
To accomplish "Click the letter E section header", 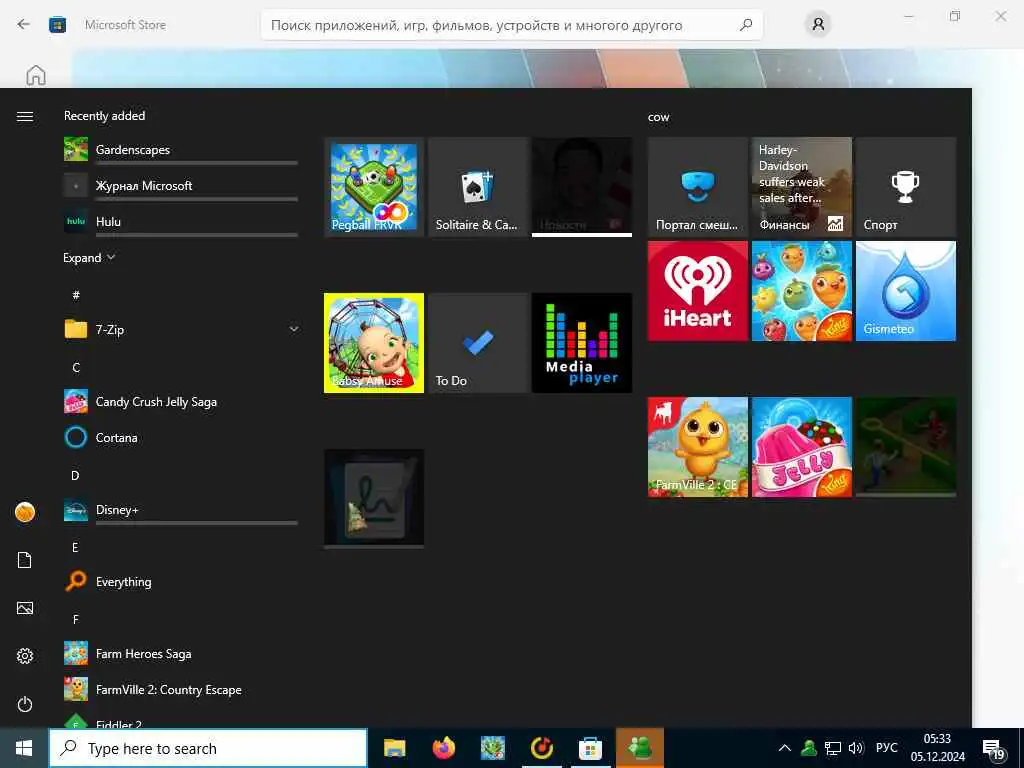I will (x=75, y=547).
